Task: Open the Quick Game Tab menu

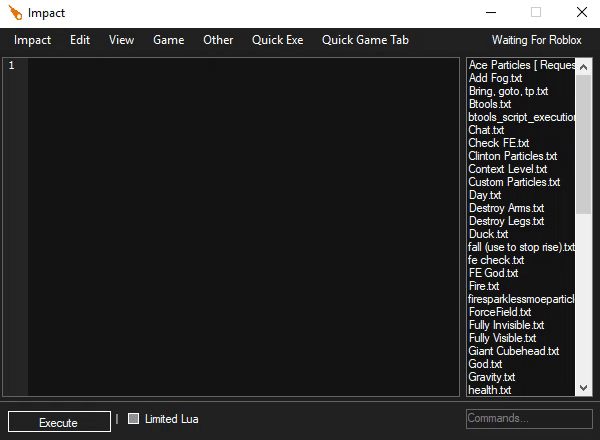Action: point(365,40)
